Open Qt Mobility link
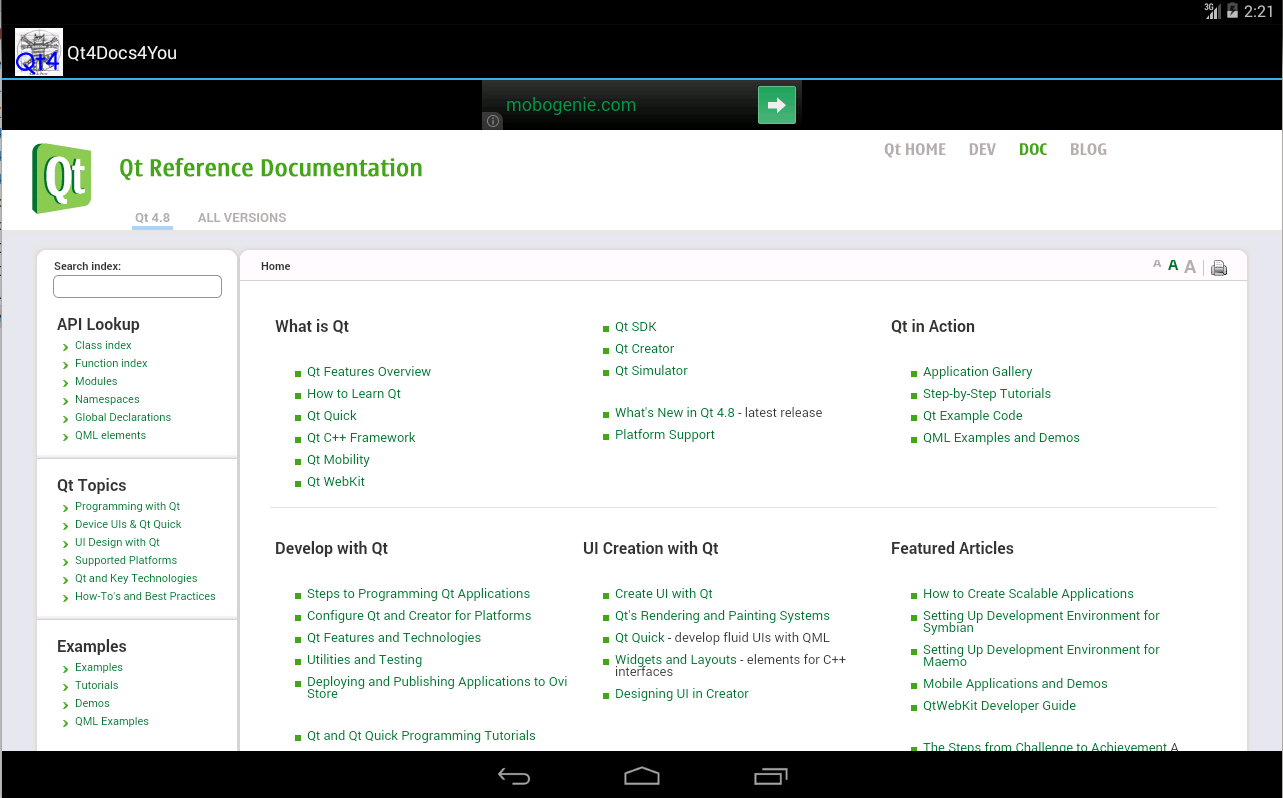Image resolution: width=1283 pixels, height=798 pixels. [x=338, y=459]
